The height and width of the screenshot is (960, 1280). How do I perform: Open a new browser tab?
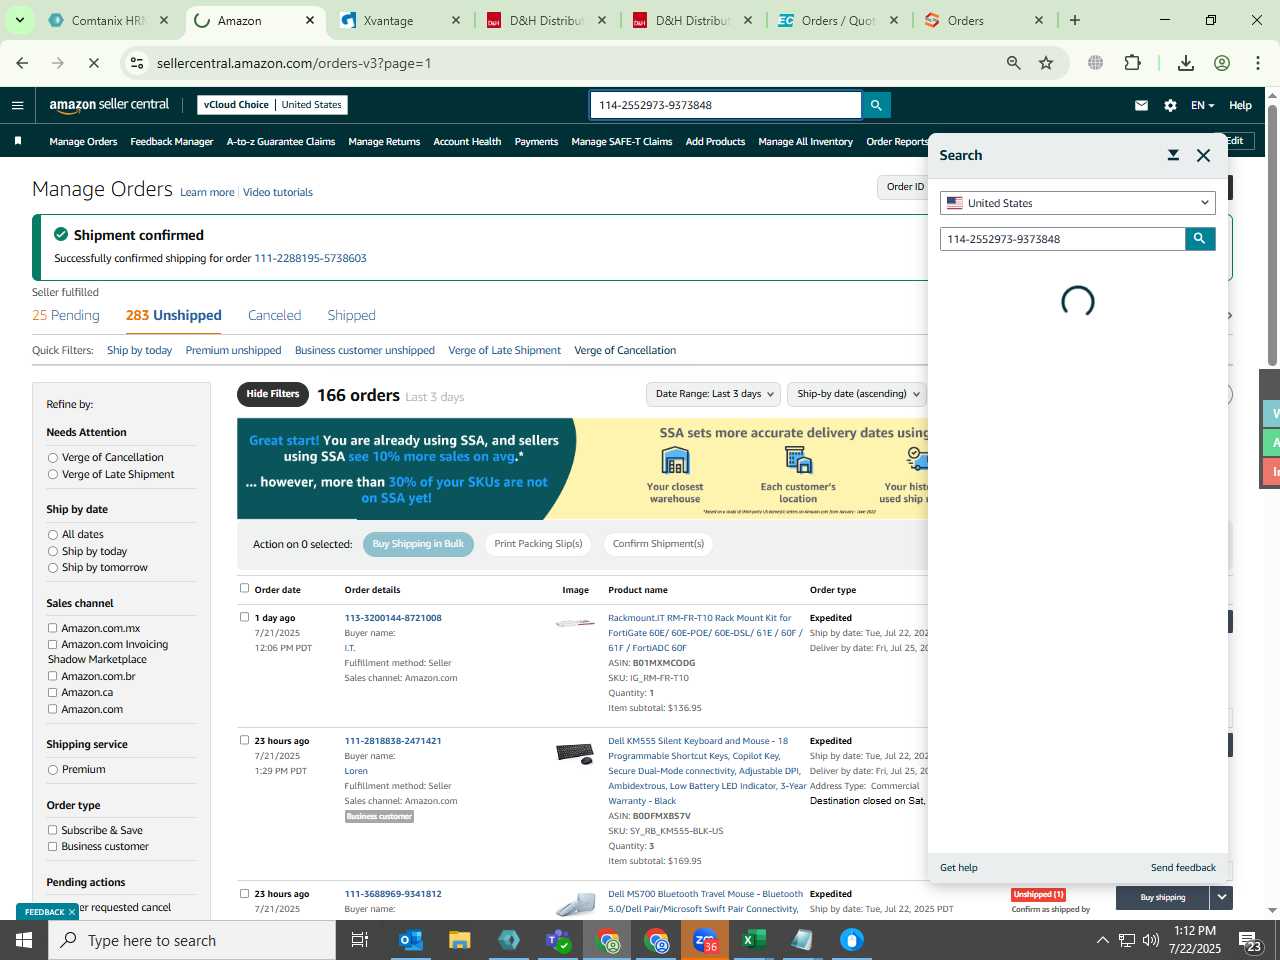pos(1075,20)
